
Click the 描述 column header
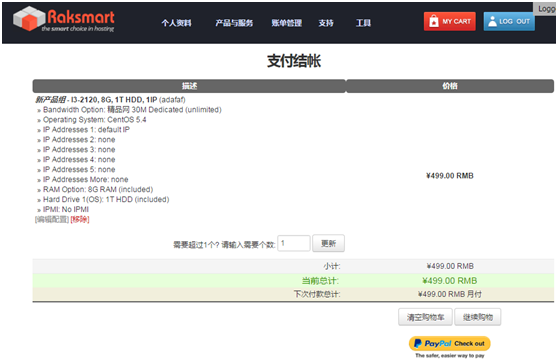click(189, 86)
